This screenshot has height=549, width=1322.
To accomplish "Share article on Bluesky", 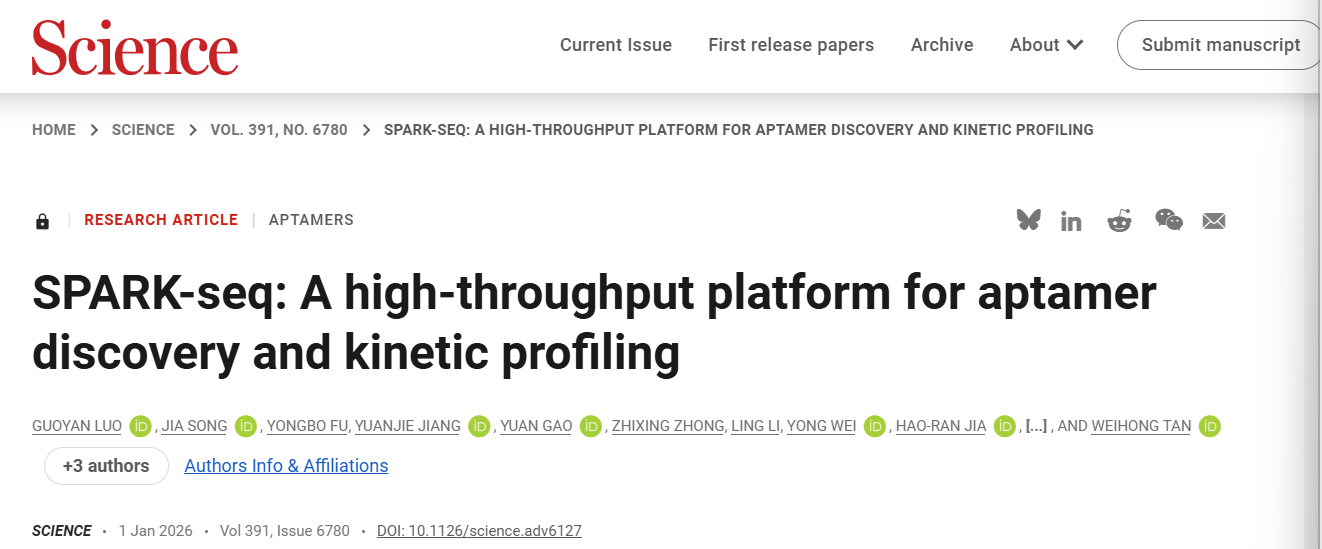I will pos(1028,220).
